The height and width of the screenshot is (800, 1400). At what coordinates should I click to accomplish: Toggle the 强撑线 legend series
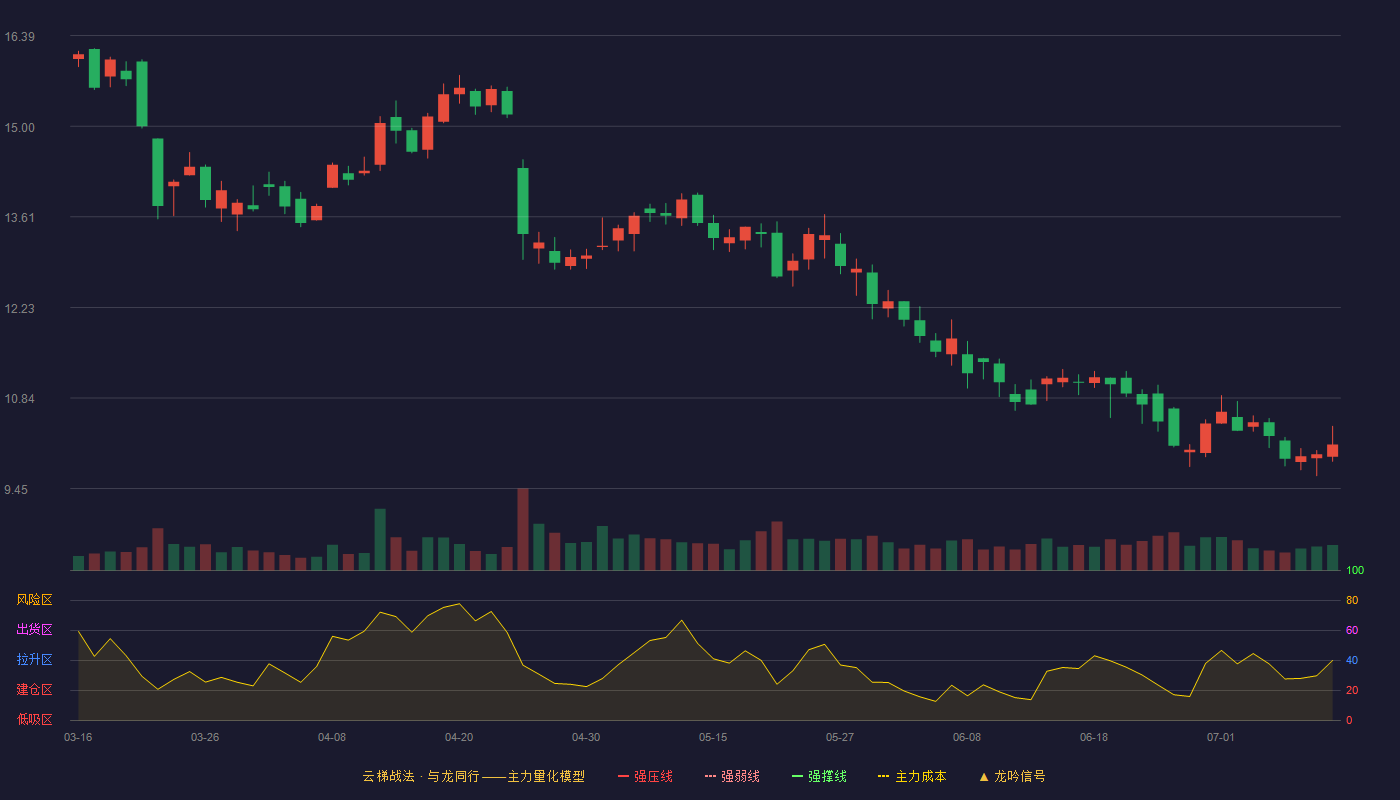click(819, 776)
